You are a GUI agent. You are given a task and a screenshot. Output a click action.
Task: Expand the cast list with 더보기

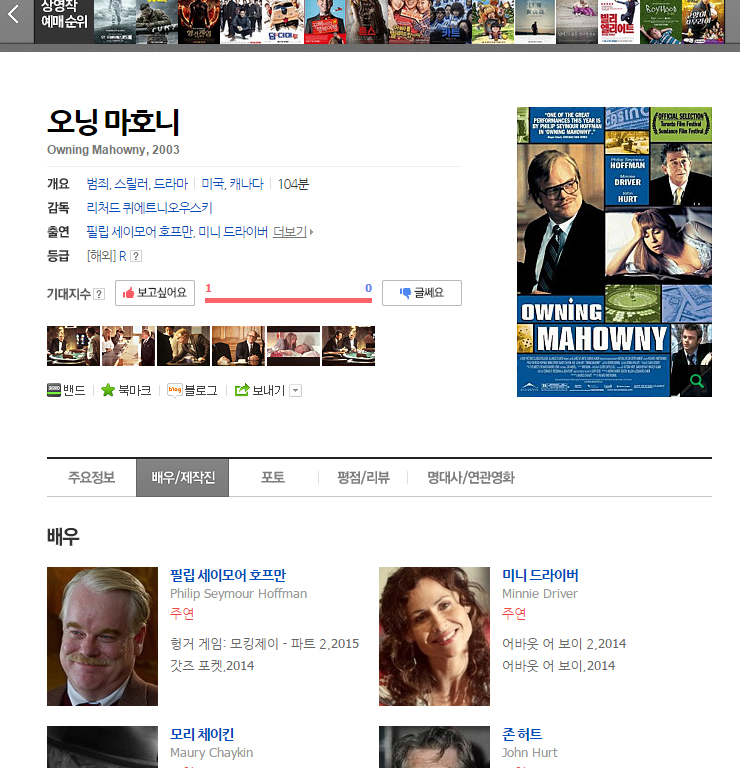(292, 232)
